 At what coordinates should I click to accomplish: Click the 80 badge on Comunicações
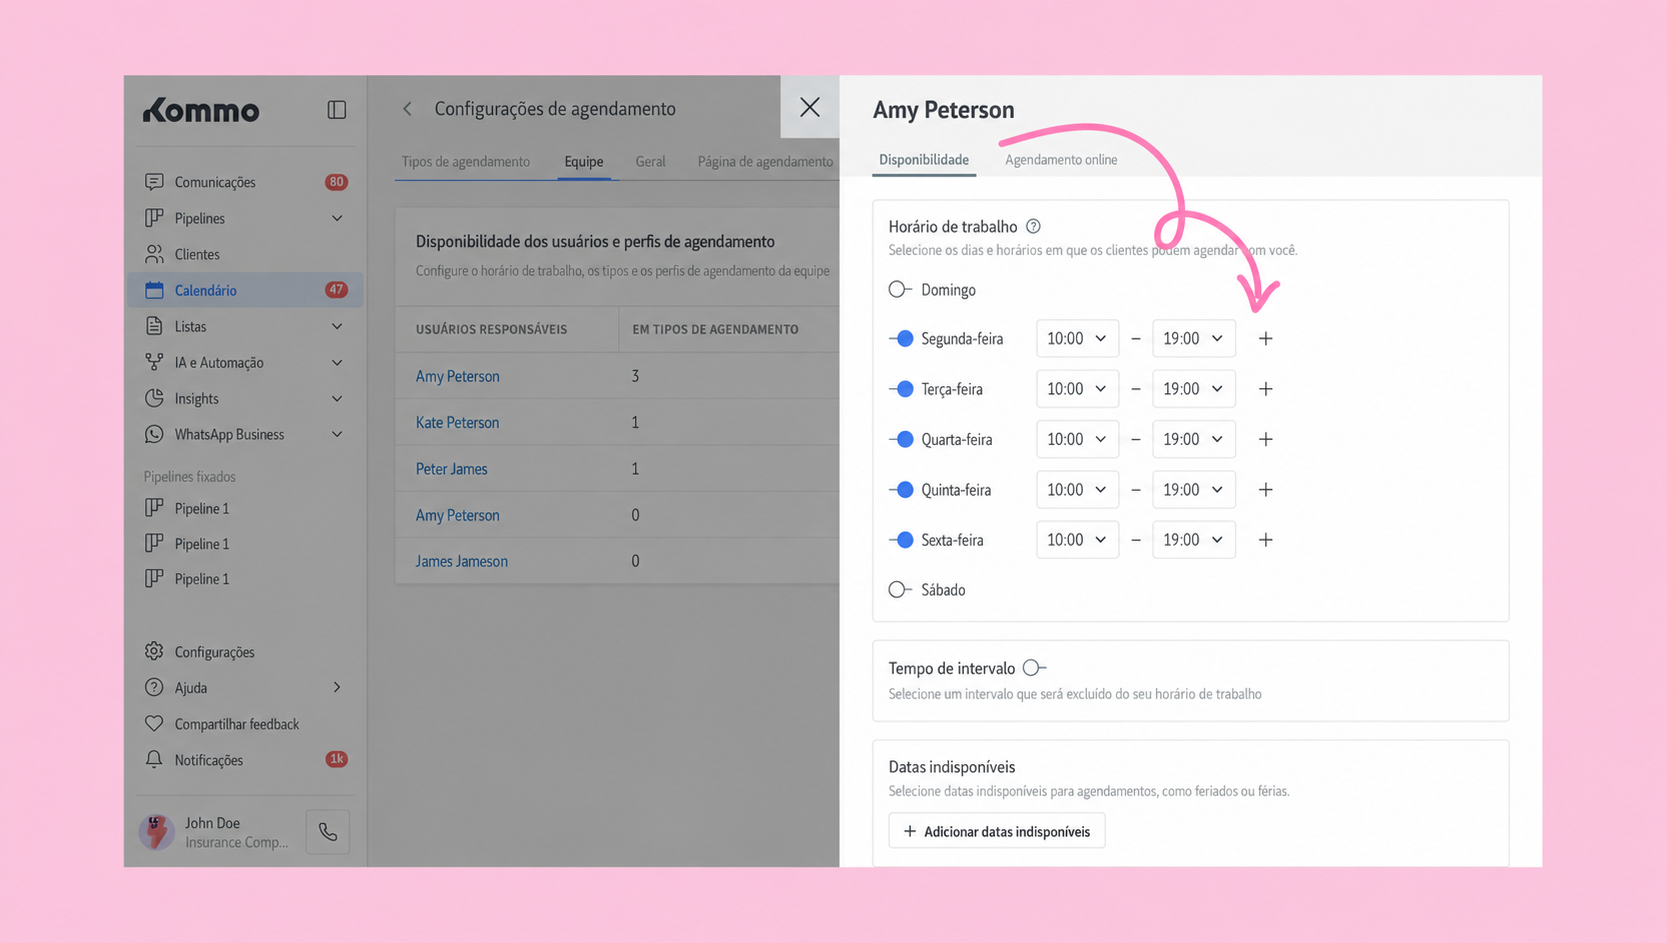(x=336, y=182)
